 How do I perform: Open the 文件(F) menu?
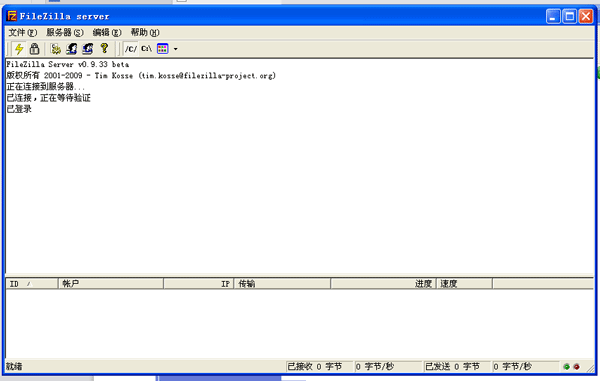[23, 33]
